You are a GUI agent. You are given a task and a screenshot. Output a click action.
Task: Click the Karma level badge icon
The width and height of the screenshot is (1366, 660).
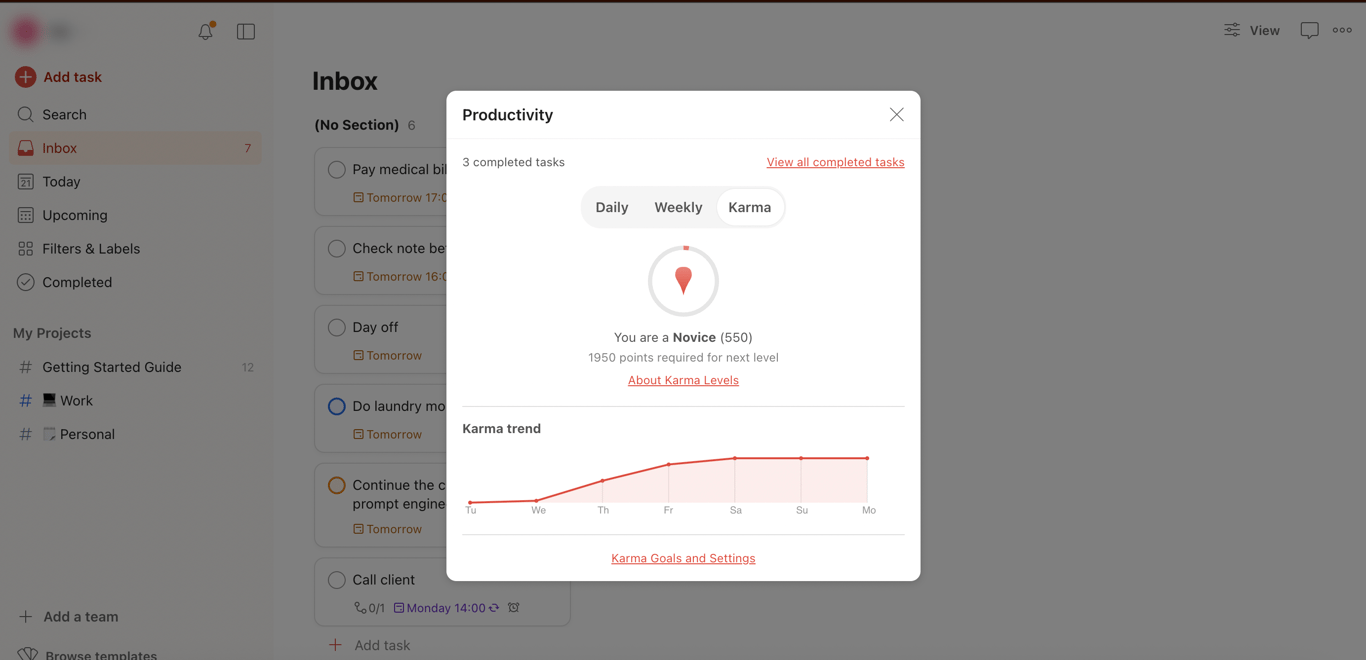coord(683,281)
